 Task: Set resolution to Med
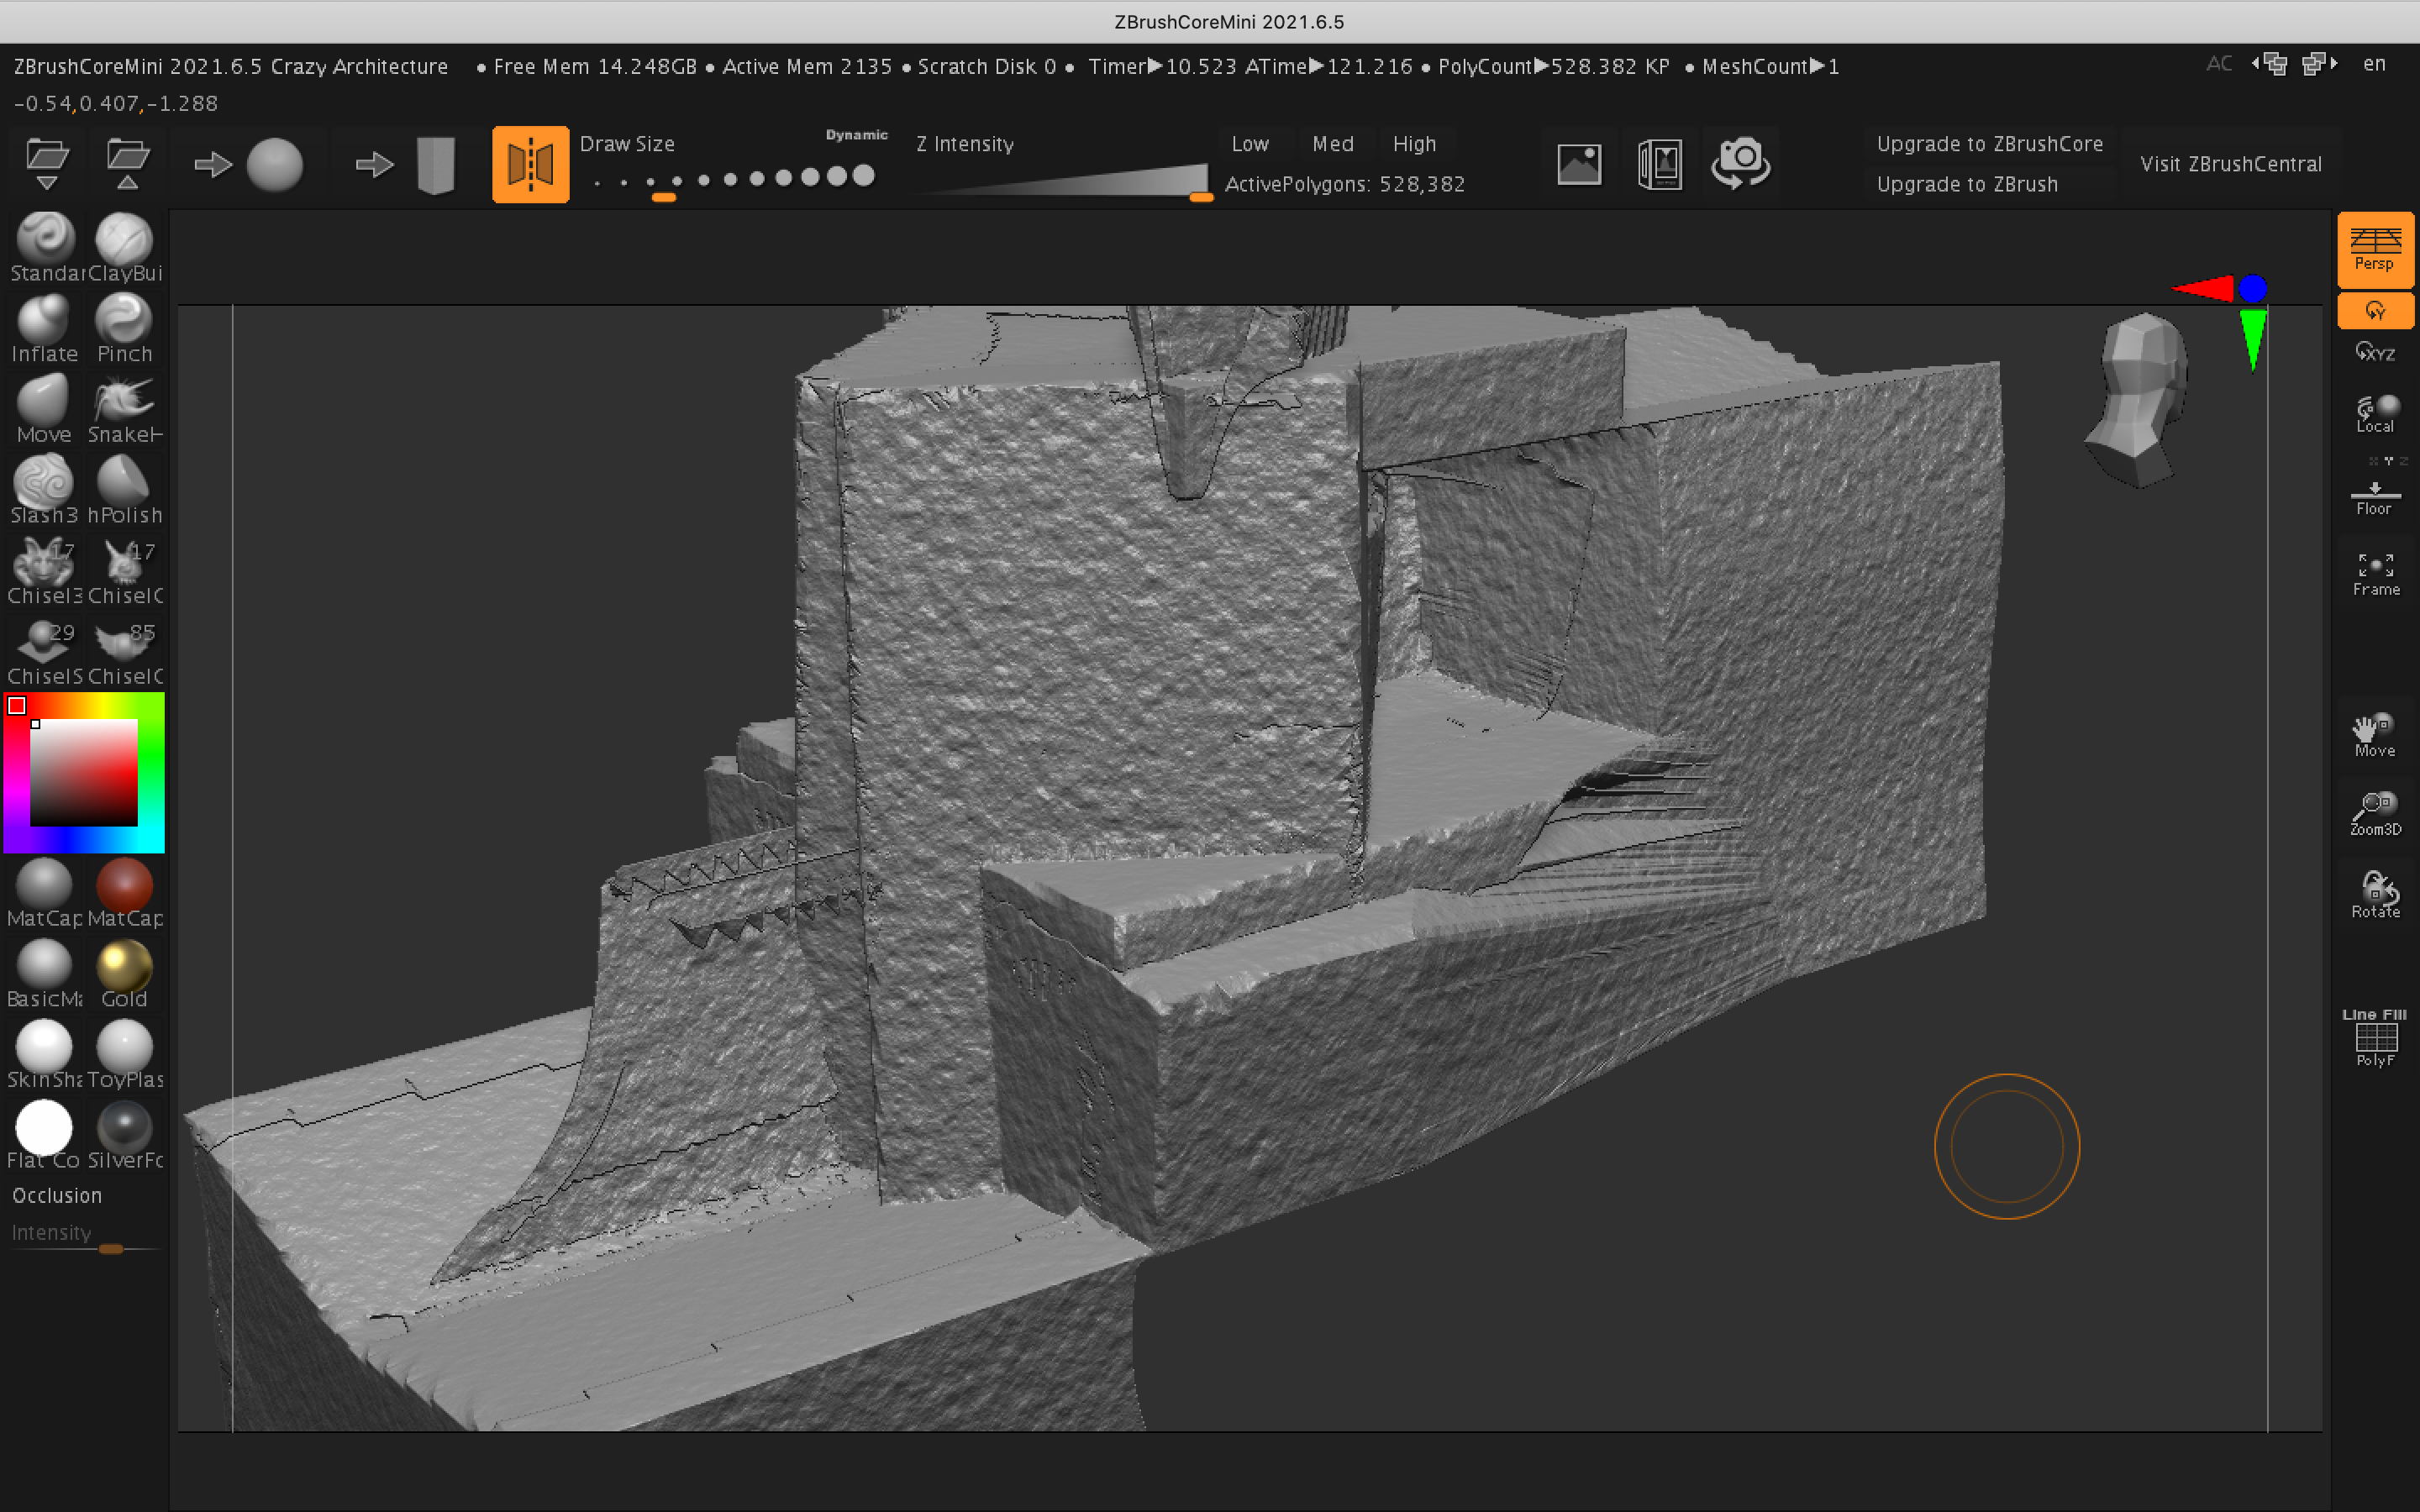point(1333,144)
